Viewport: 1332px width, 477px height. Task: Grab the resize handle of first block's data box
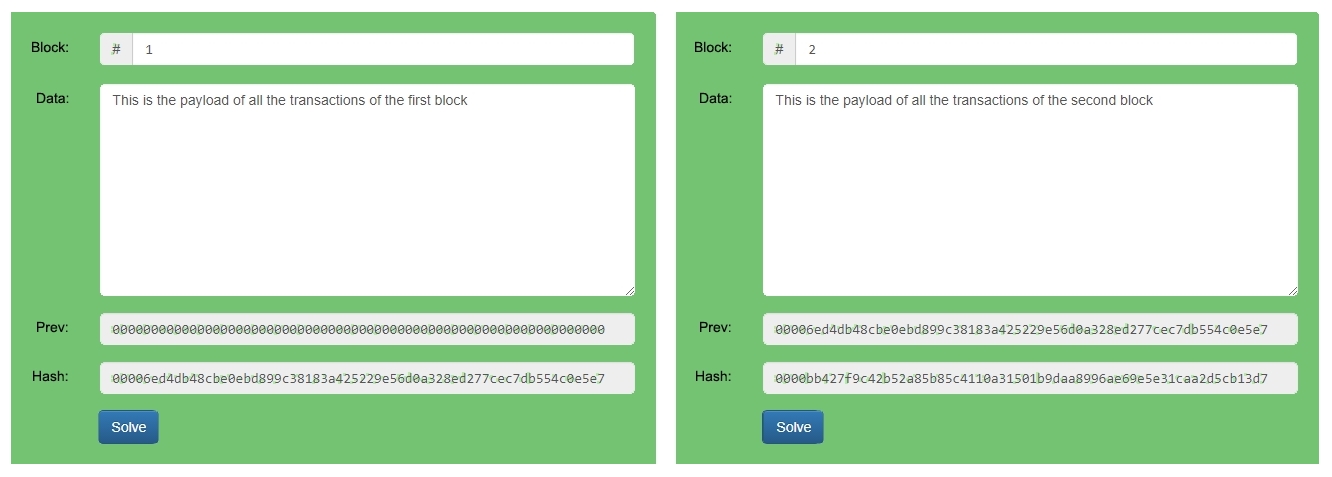629,290
